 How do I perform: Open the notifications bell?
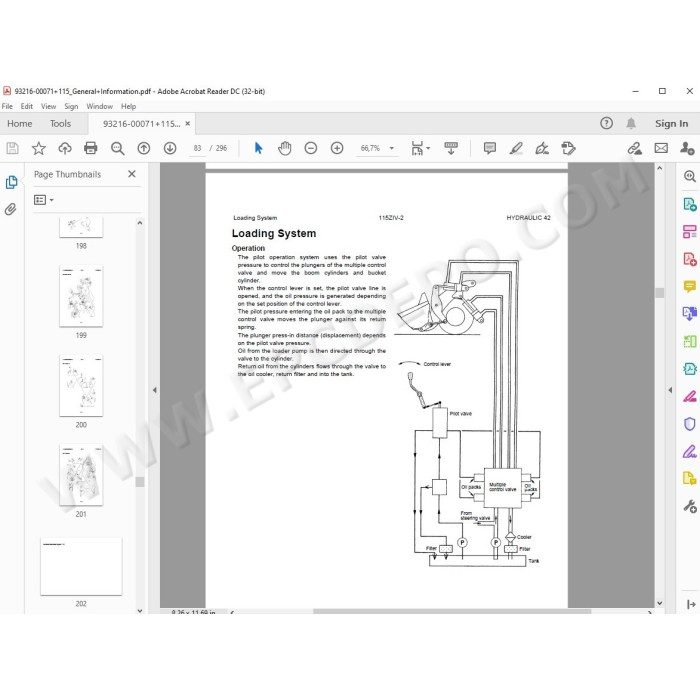pos(631,123)
